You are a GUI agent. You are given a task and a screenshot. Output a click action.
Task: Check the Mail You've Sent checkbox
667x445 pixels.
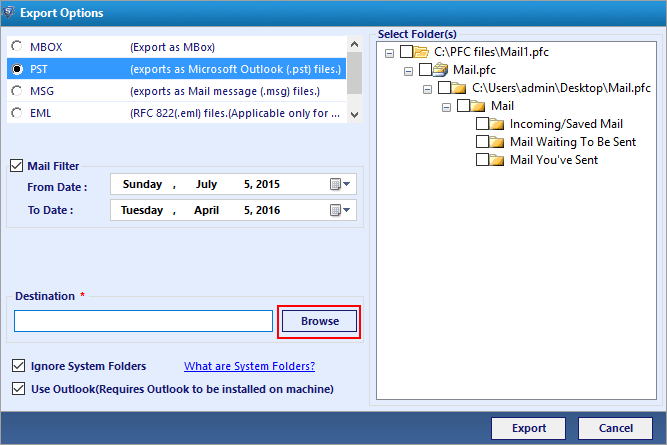point(482,160)
